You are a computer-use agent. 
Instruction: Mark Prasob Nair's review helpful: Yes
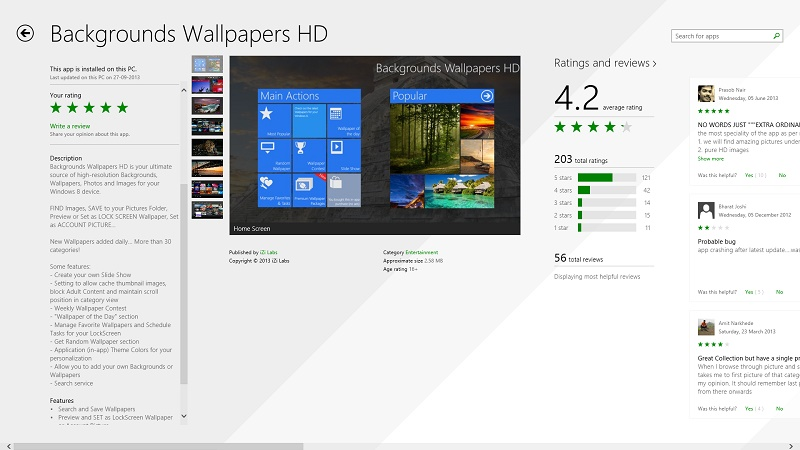(749, 175)
